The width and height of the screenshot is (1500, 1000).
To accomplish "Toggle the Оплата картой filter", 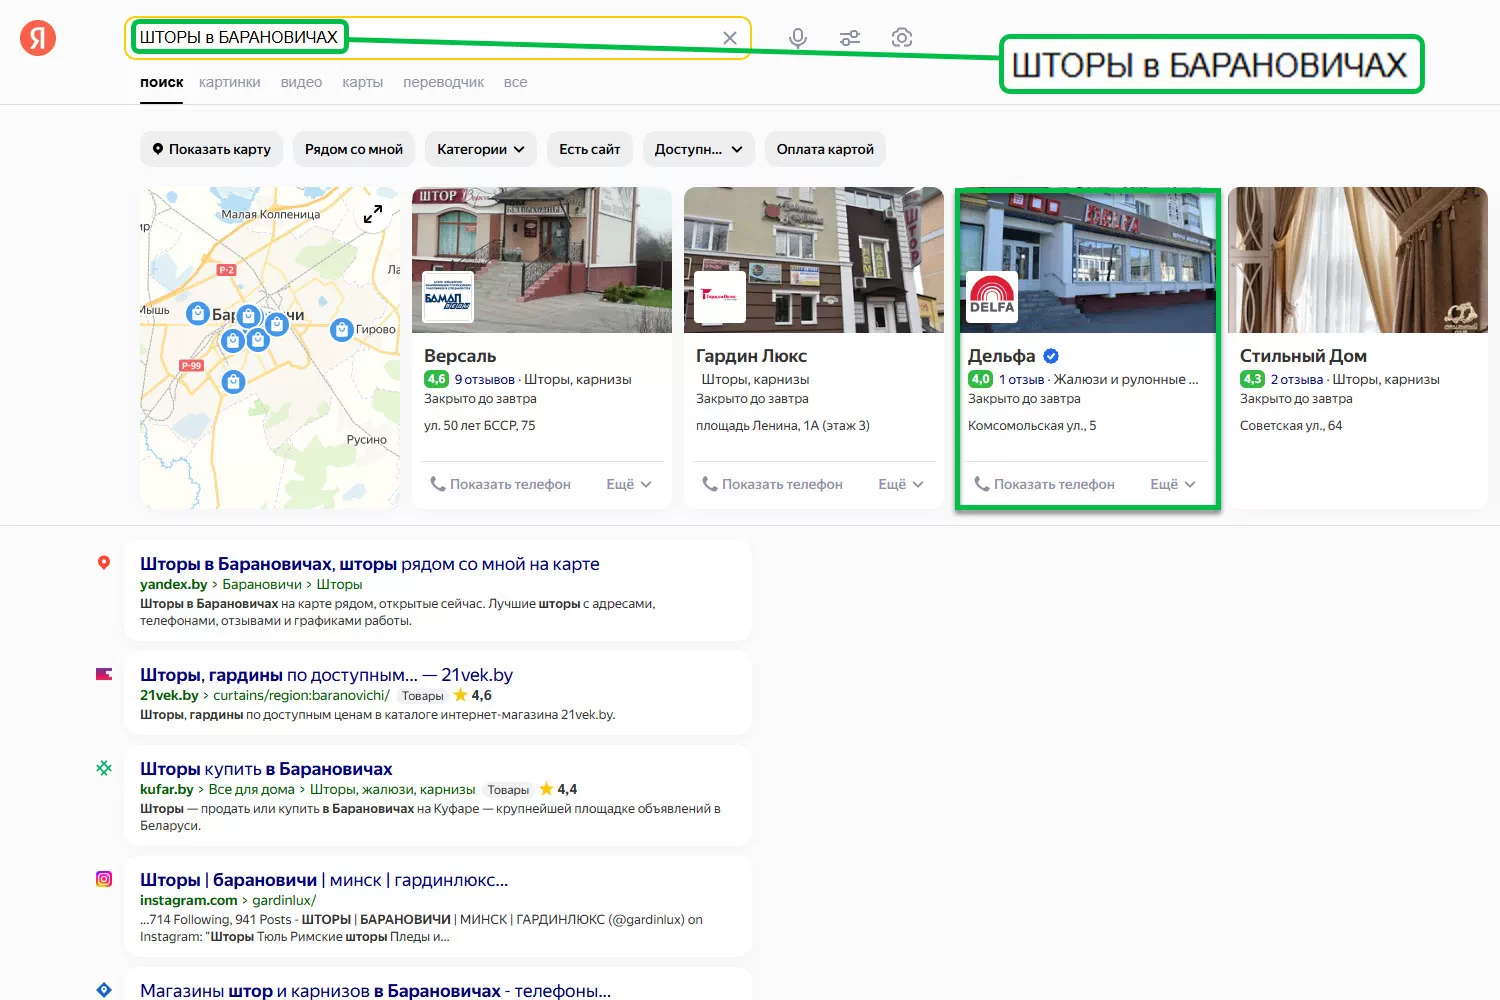I will 825,149.
